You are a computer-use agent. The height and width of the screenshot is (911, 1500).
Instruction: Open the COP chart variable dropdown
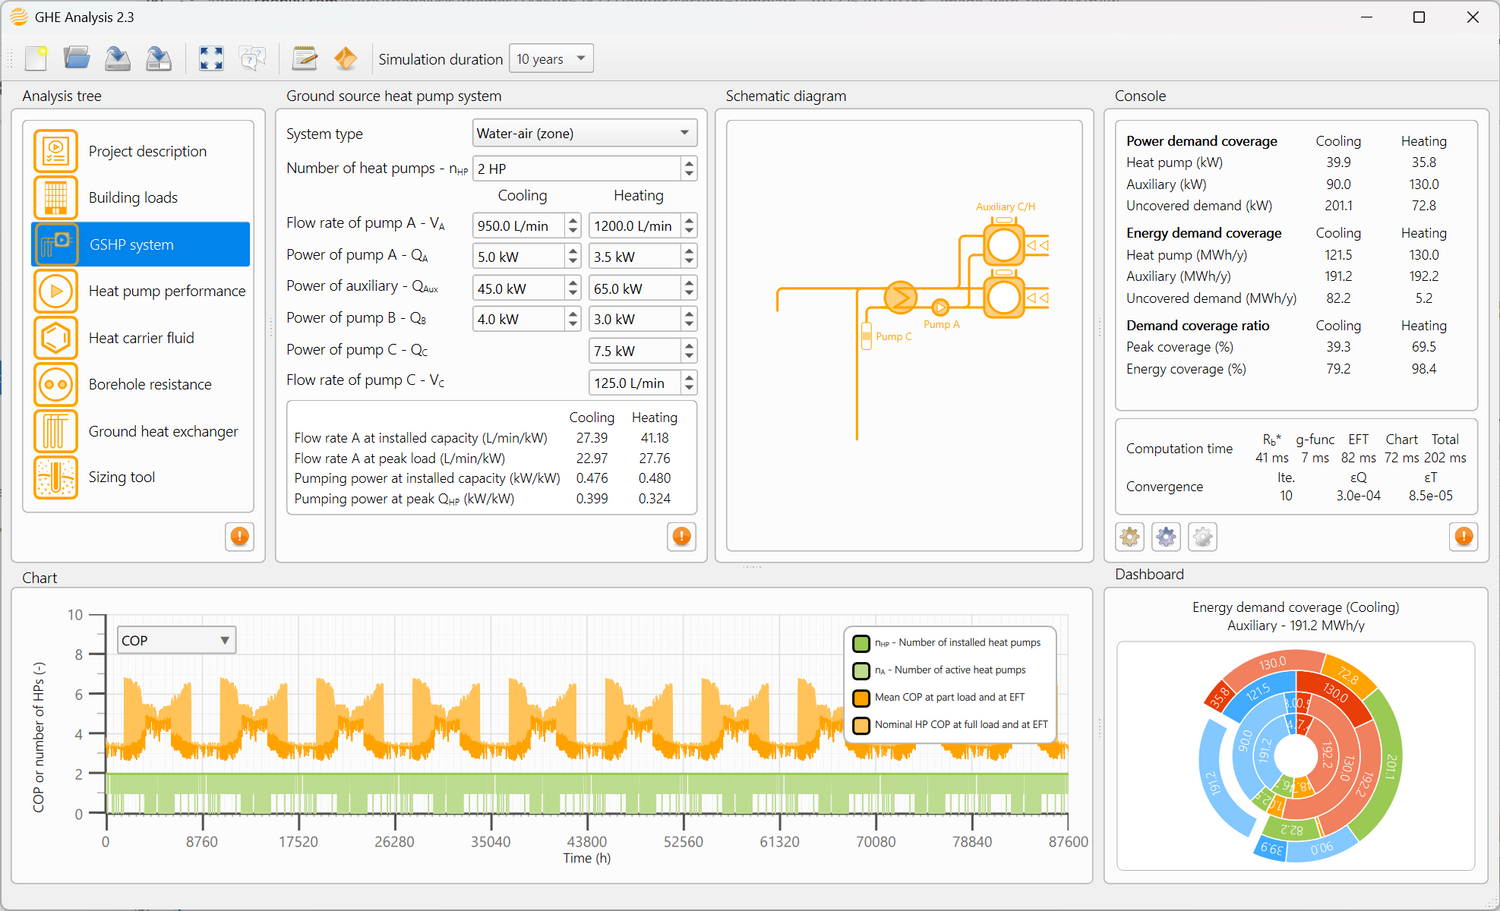[176, 640]
